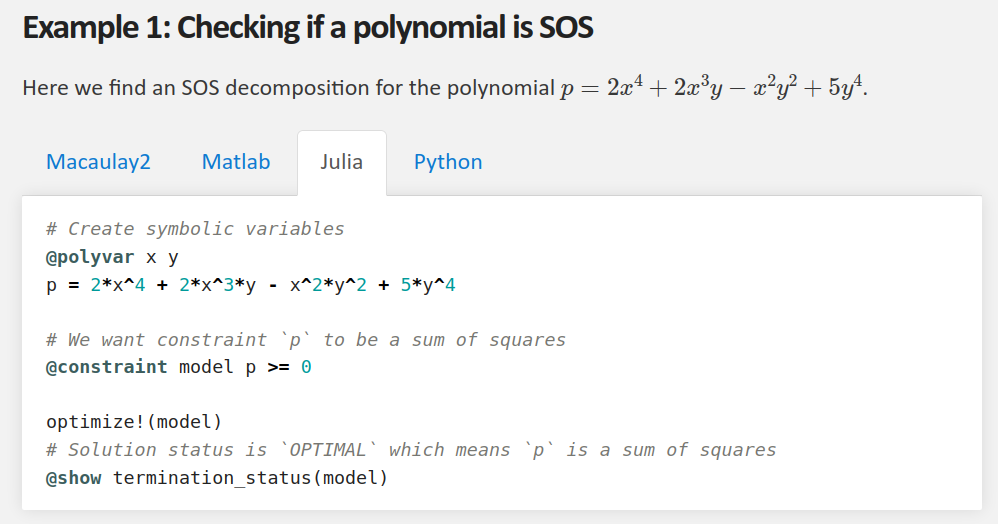
Task: Click the @show macro keyword
Action: pos(73,478)
